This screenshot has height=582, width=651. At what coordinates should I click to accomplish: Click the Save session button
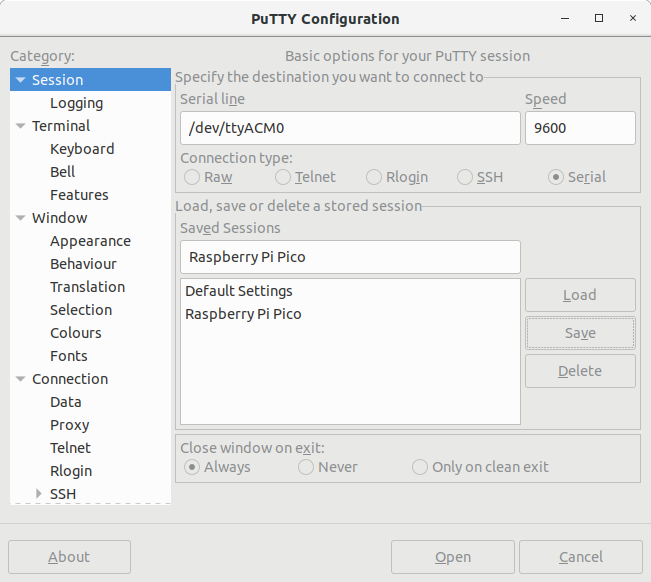(580, 333)
